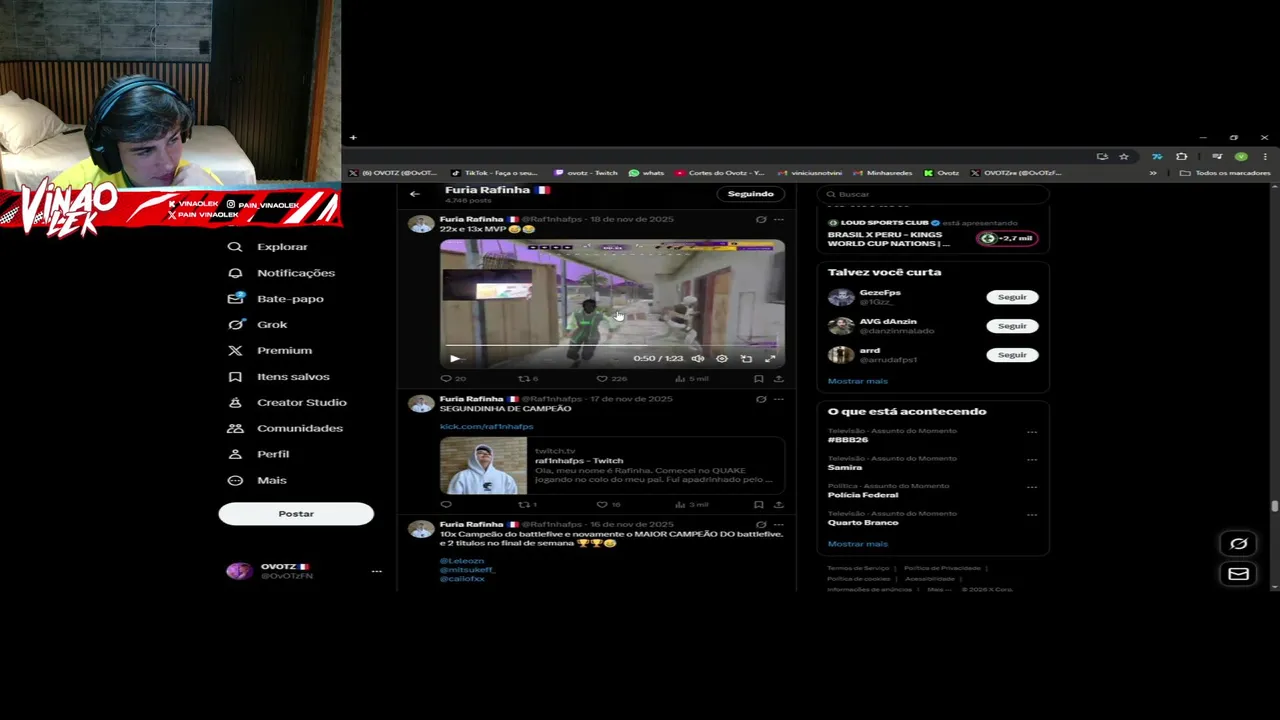Open more options for the Polícia Federal trend
1280x720 pixels.
(1032, 488)
